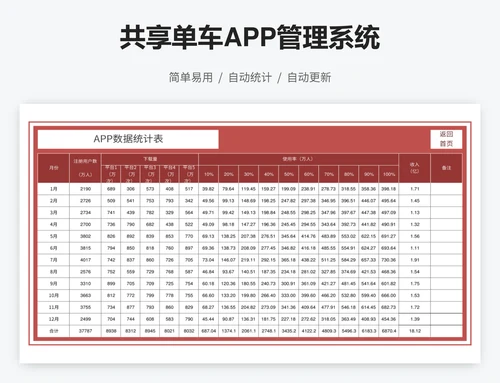
Task: Select the 1月 row label
Action: coord(53,189)
